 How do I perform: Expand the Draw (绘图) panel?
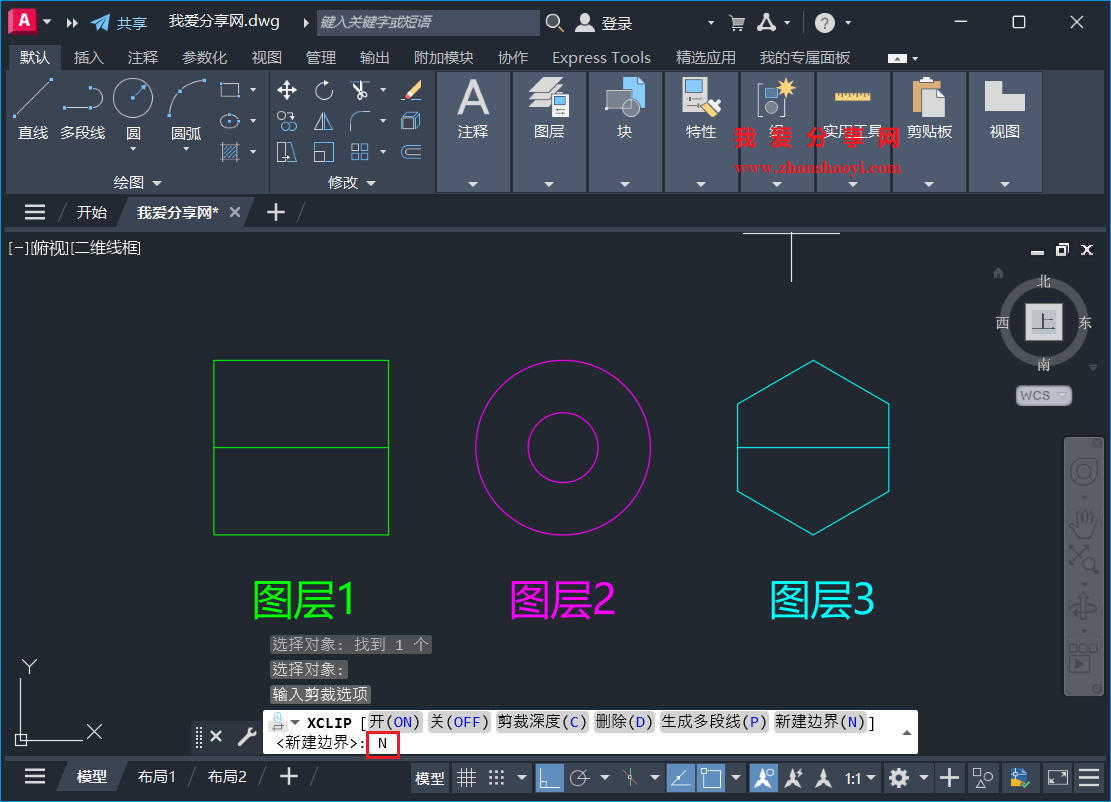click(x=137, y=183)
